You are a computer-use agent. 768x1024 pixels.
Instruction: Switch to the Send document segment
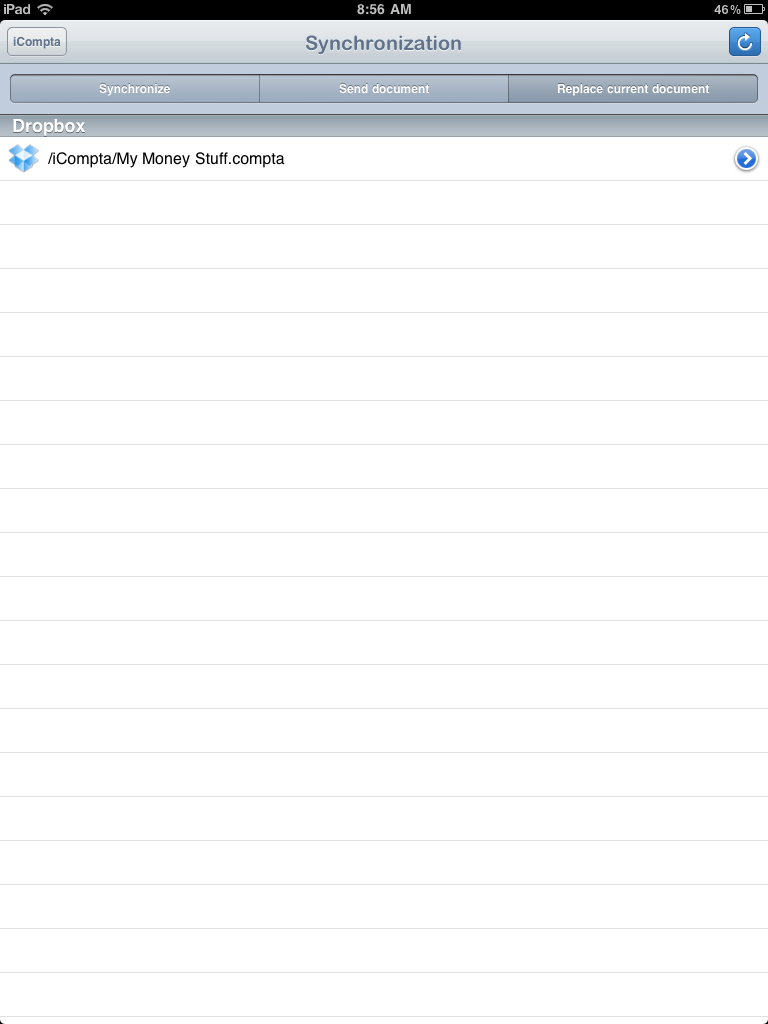point(384,89)
